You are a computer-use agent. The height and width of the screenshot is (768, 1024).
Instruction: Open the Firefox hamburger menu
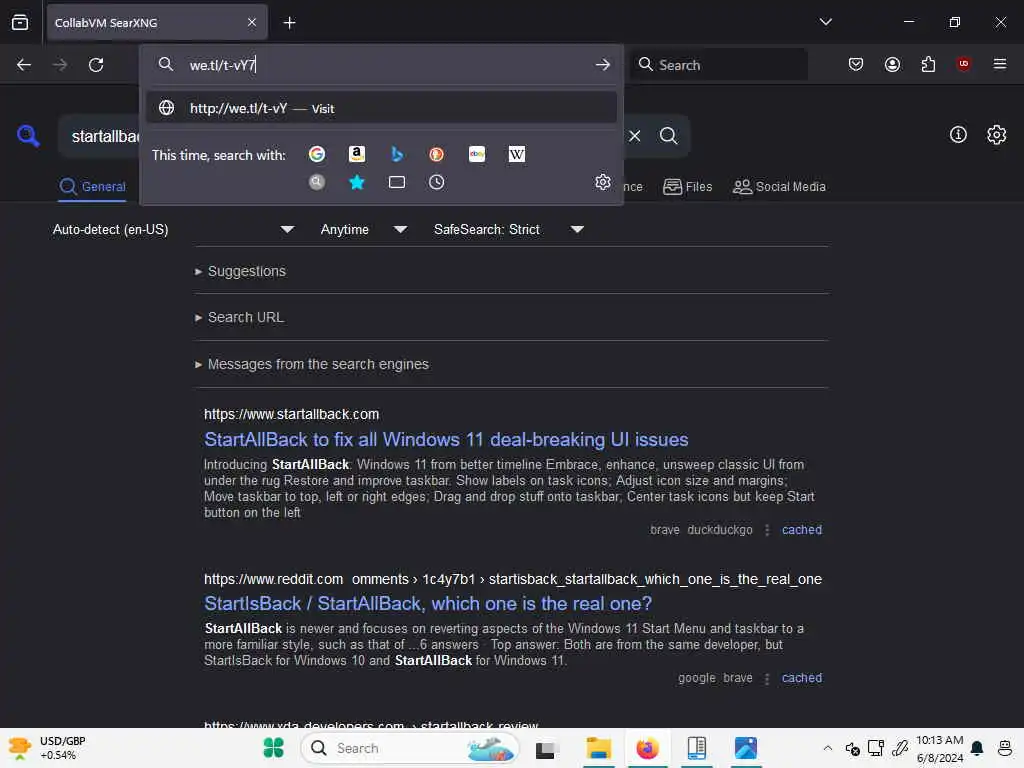click(1000, 64)
